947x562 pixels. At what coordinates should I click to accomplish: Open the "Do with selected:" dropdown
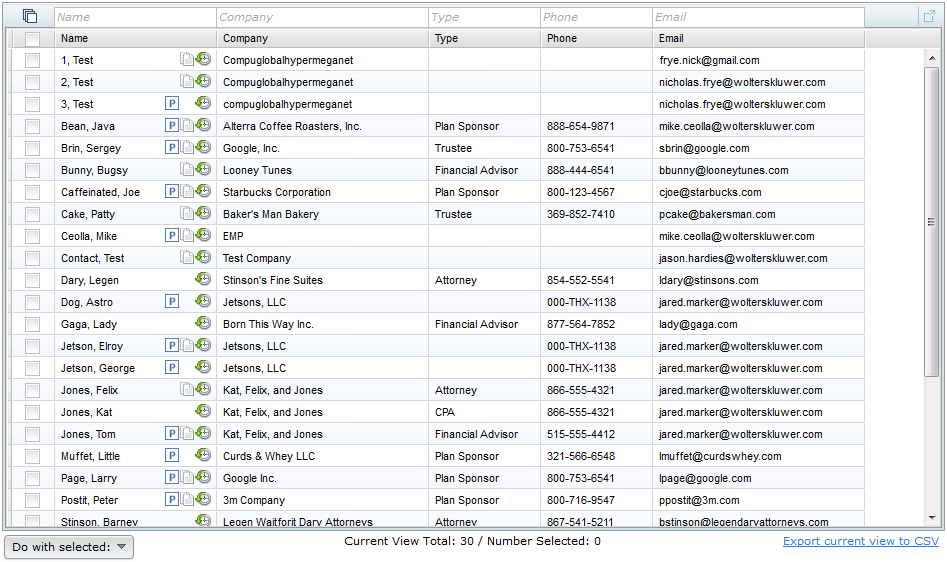click(69, 547)
